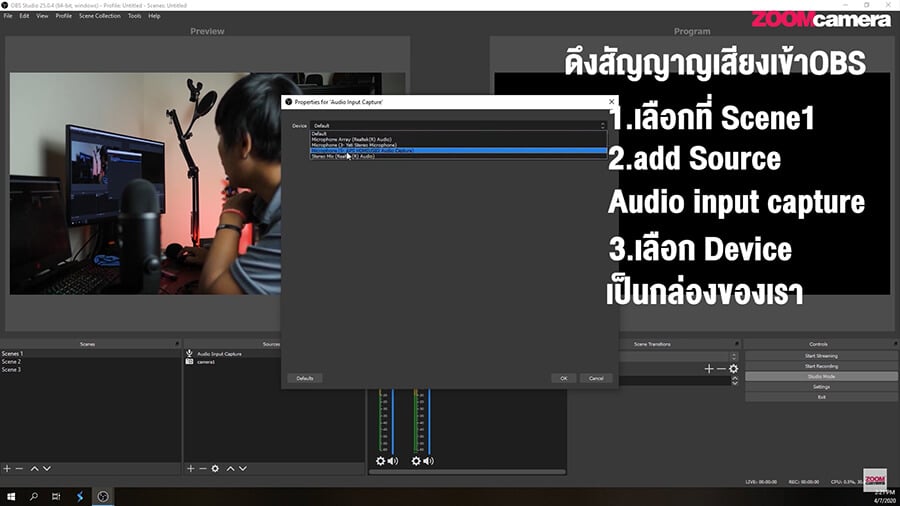The image size is (900, 506).
Task: Click the blue app icon on the taskbar
Action: pos(79,496)
